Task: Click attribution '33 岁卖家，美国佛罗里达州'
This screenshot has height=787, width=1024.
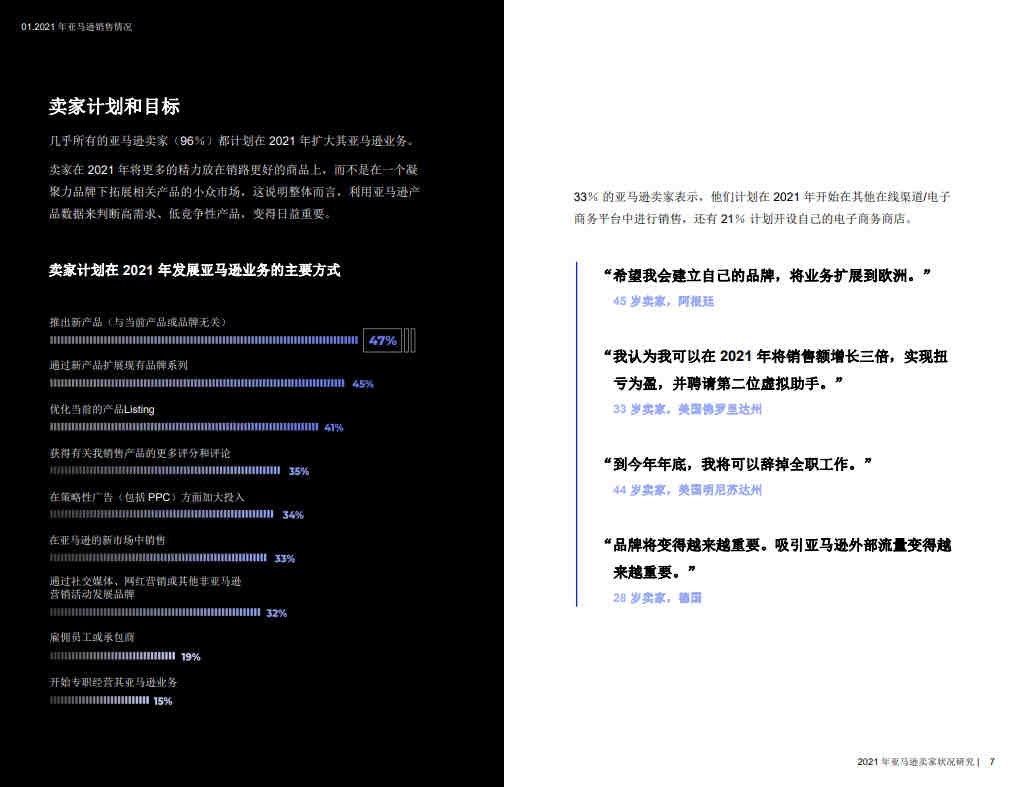Action: tap(687, 409)
